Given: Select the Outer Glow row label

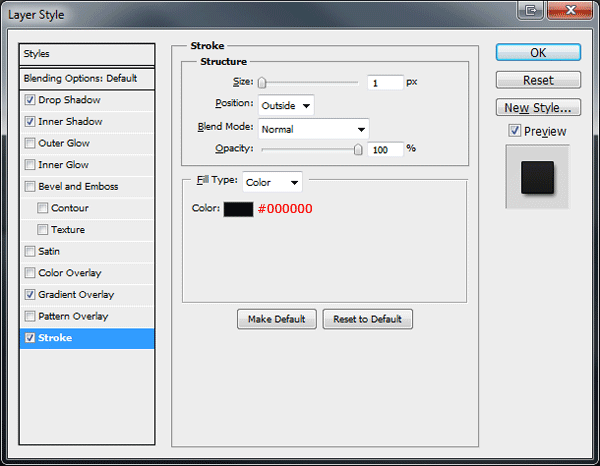Looking at the screenshot, I should click(64, 143).
